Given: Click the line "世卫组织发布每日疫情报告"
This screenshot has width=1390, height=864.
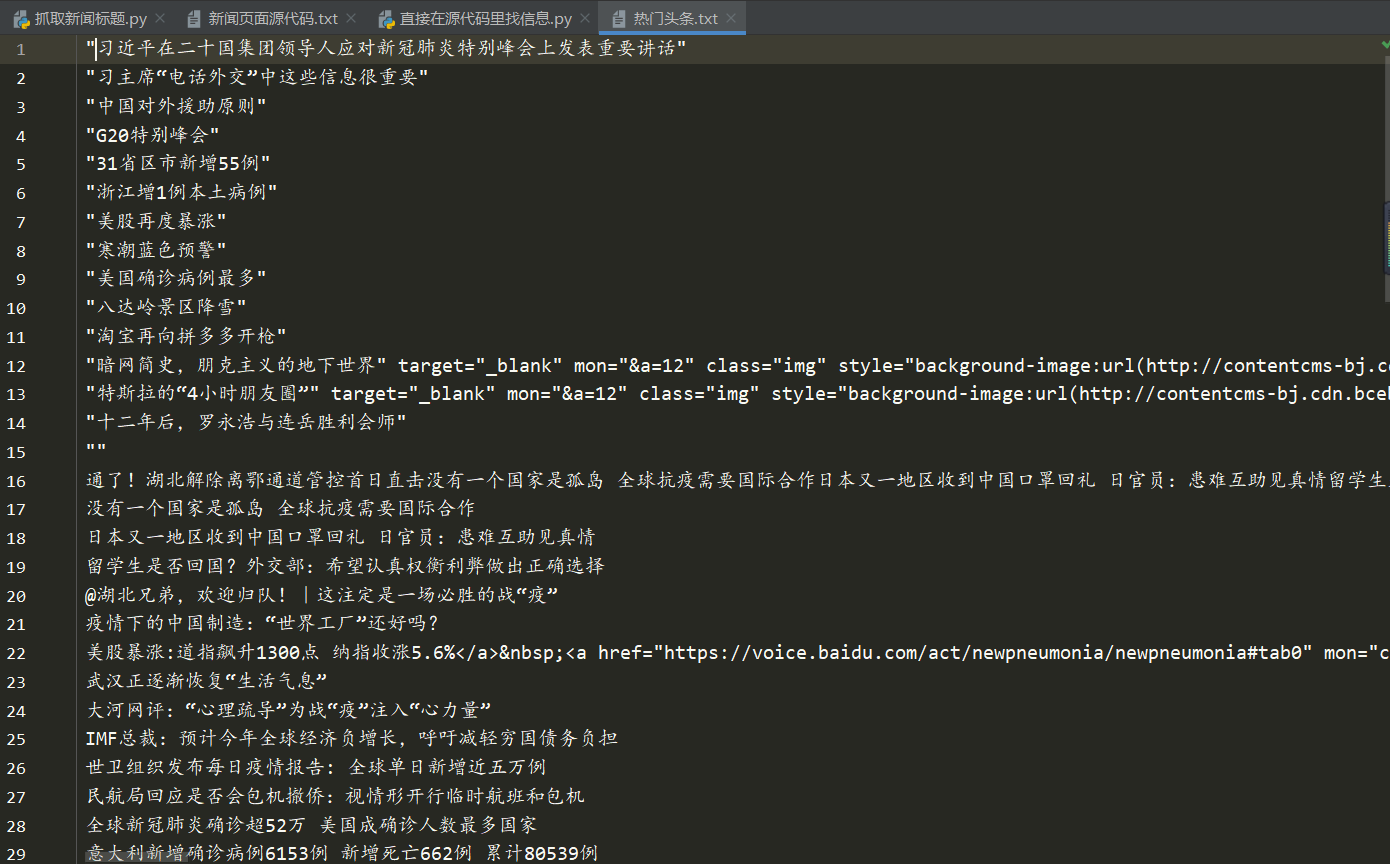Looking at the screenshot, I should (x=316, y=768).
